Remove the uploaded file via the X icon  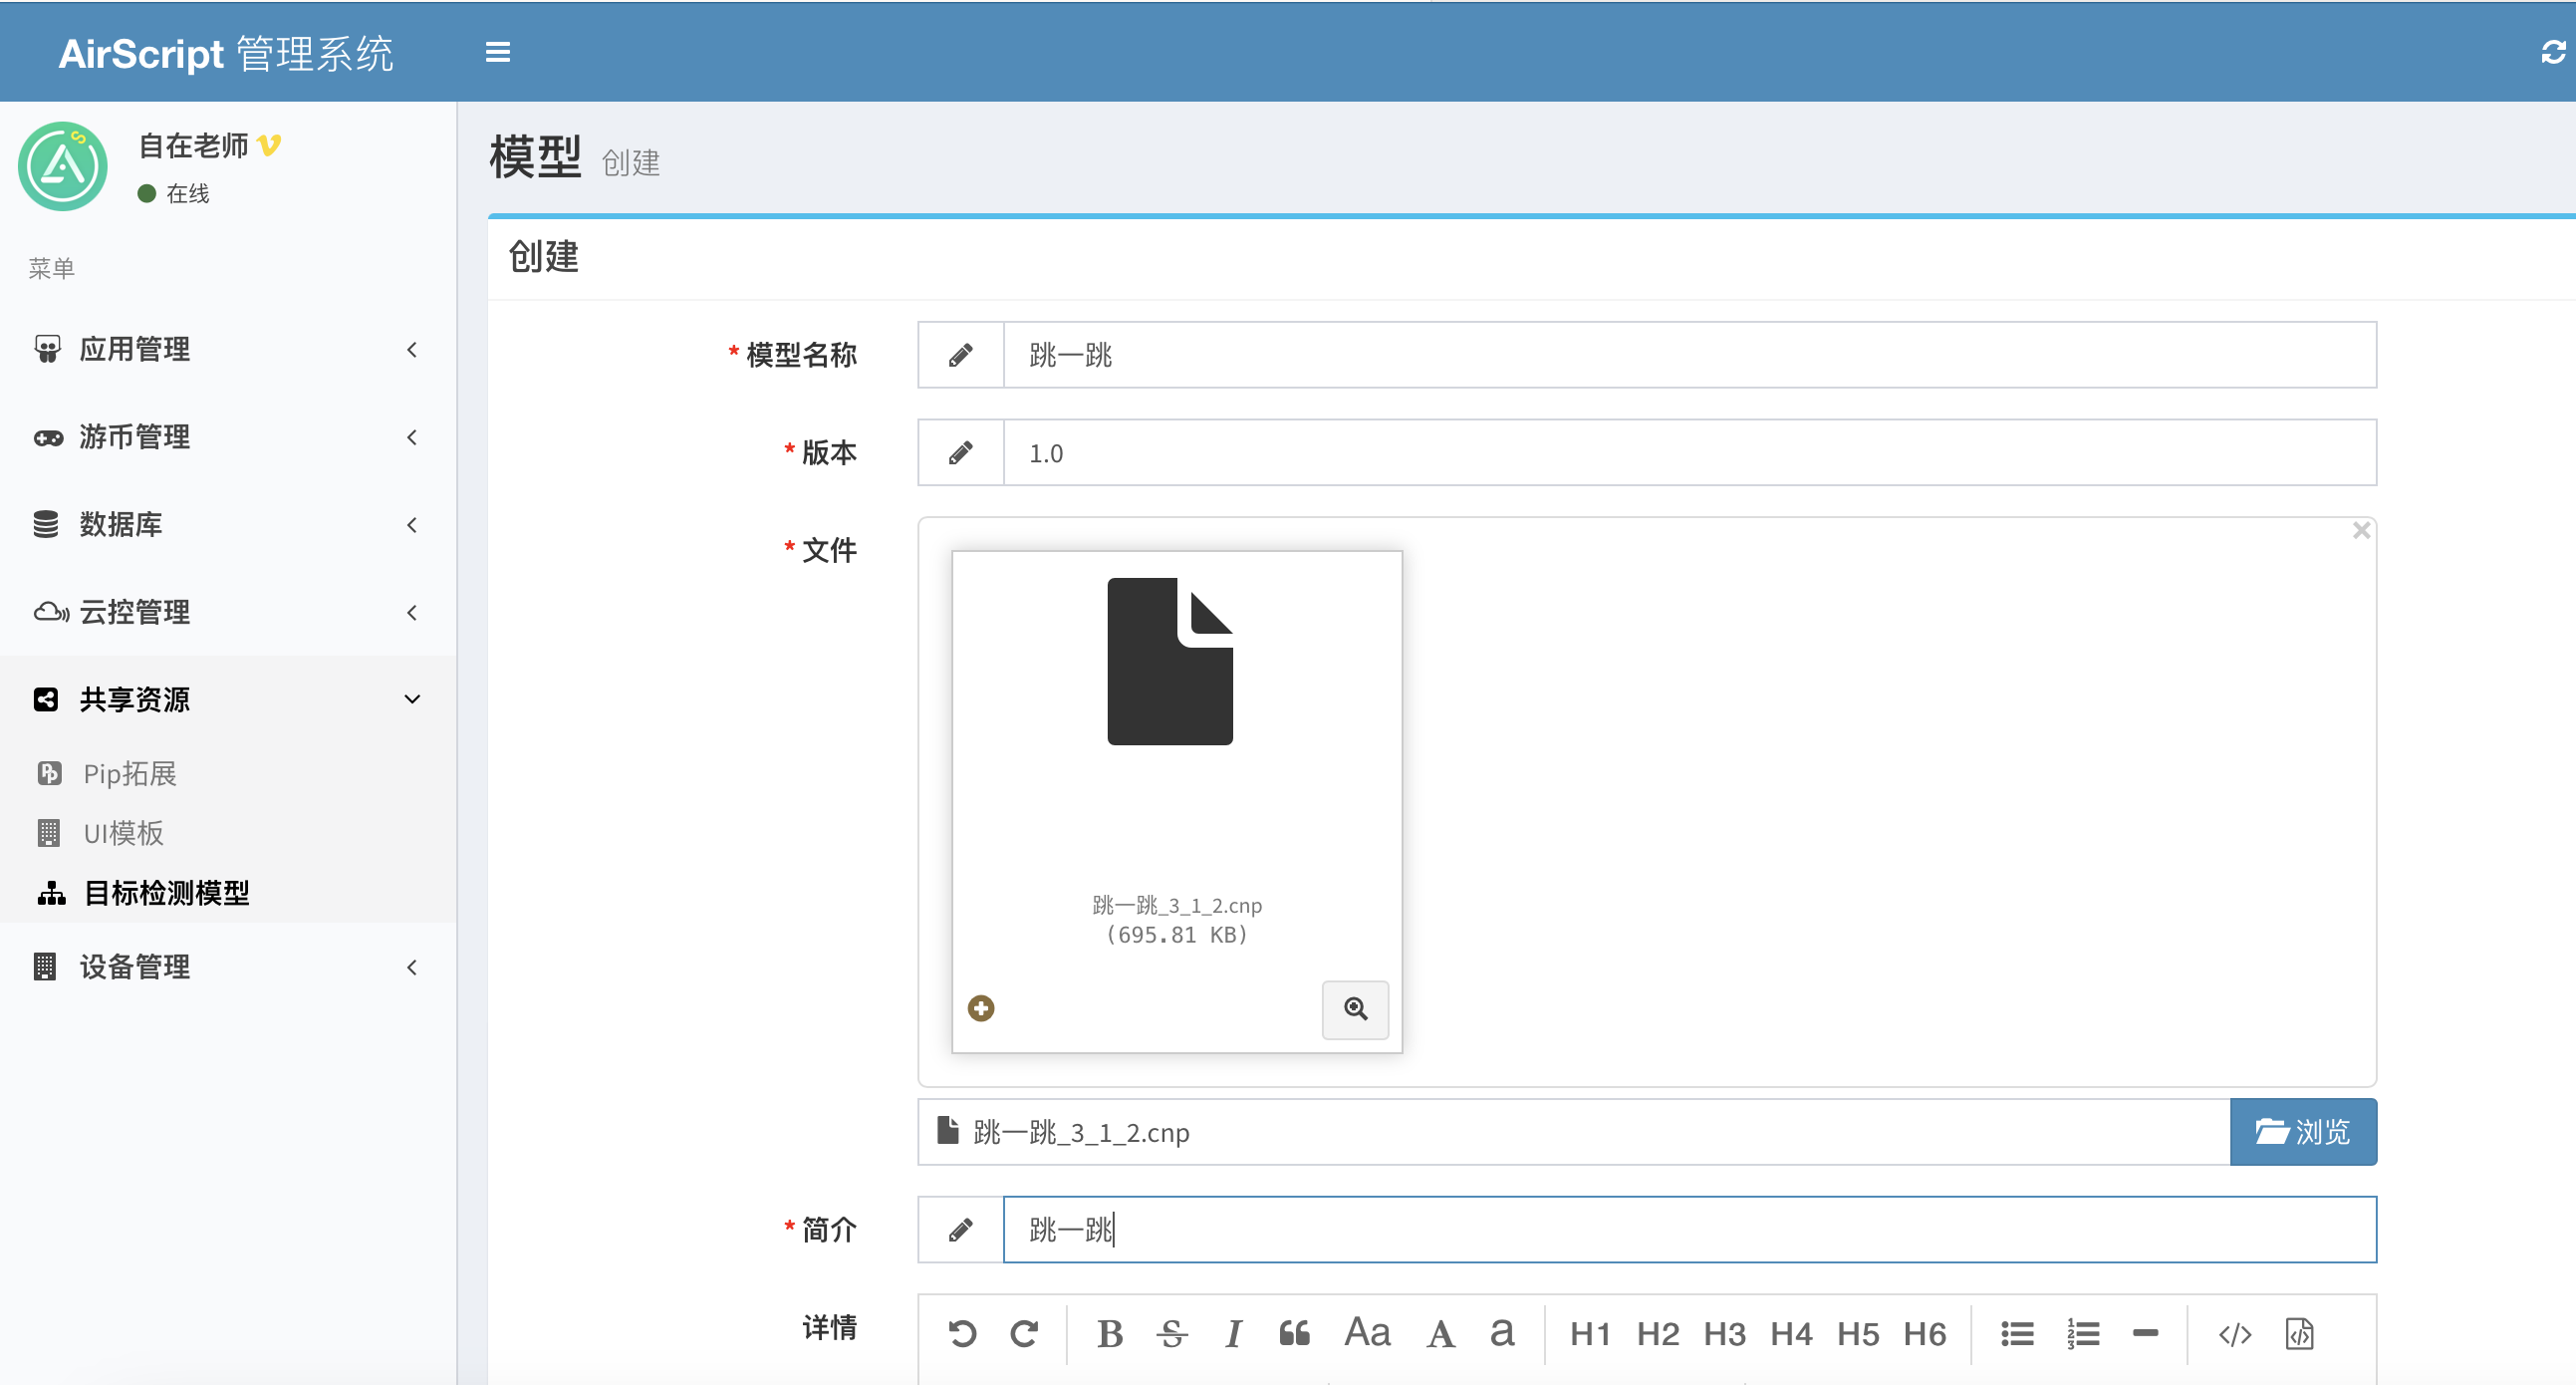[x=2362, y=530]
